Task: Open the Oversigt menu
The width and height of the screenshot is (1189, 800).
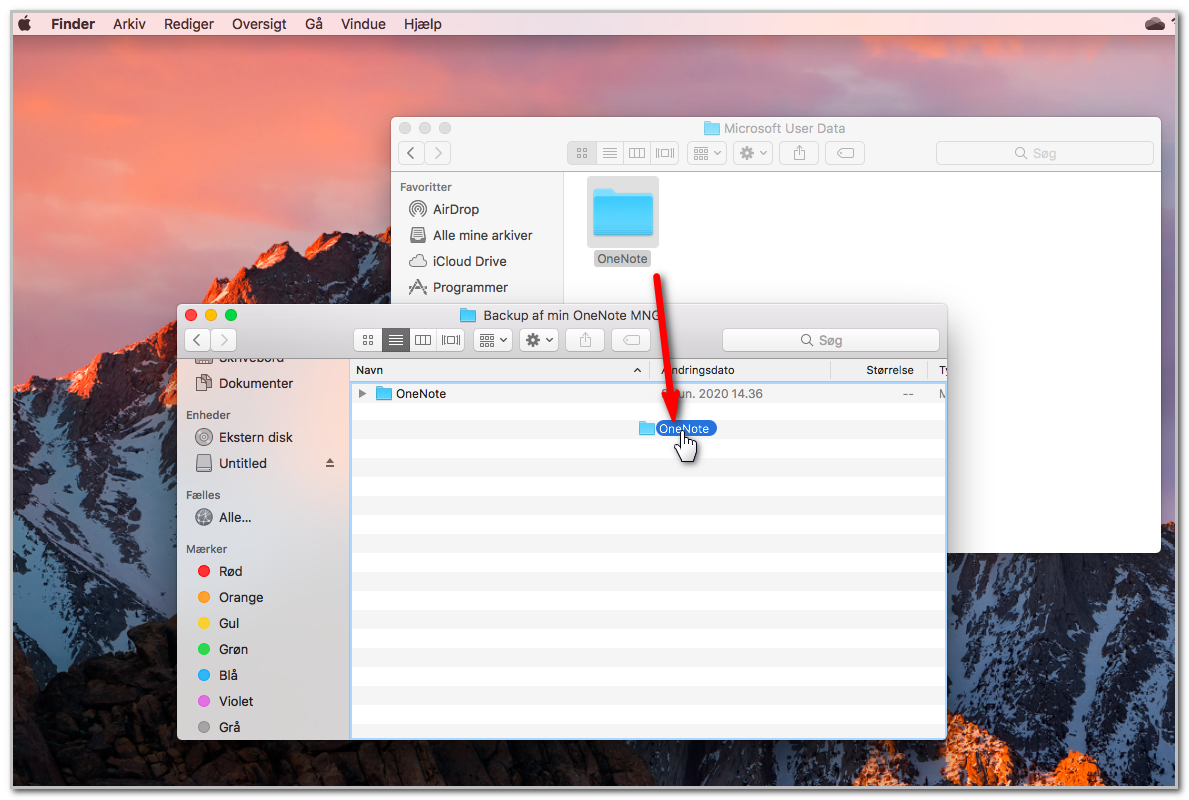Action: pyautogui.click(x=259, y=24)
